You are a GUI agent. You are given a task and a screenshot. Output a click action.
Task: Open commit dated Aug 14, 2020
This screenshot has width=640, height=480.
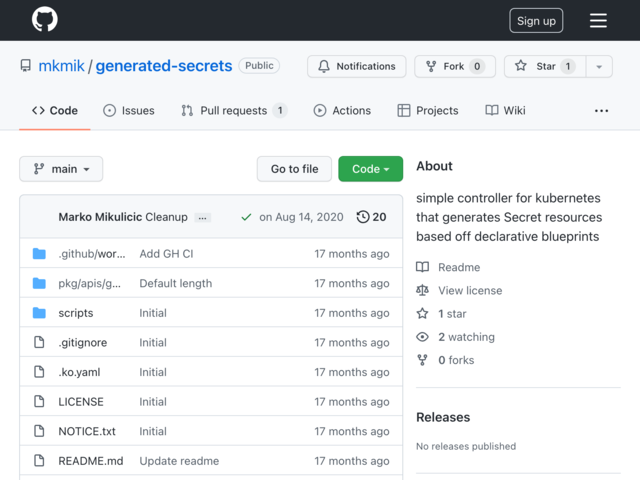(x=301, y=217)
